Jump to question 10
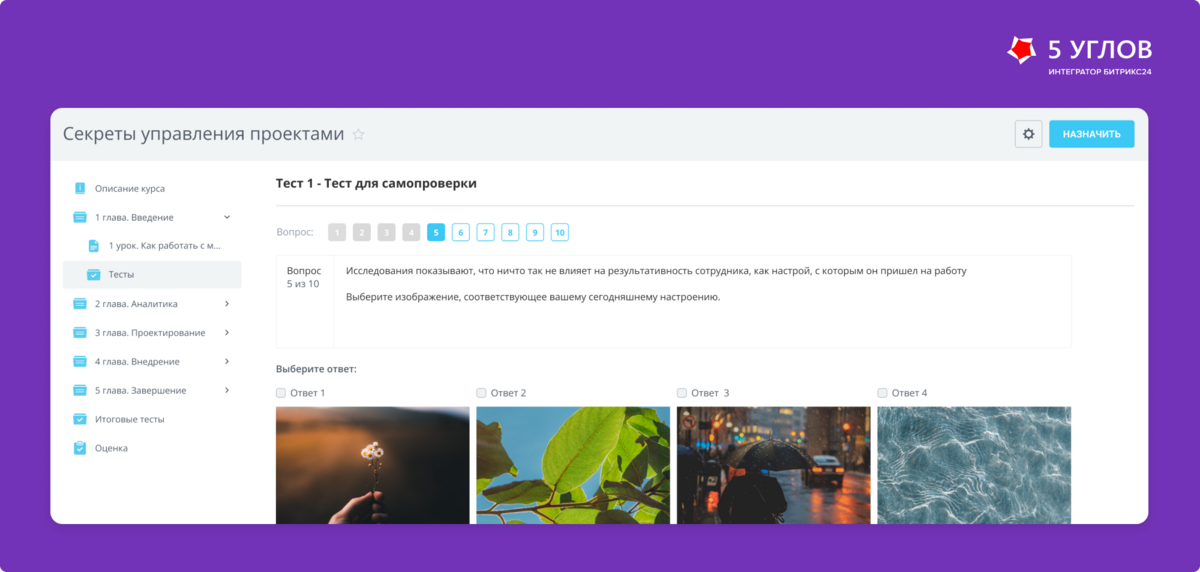The height and width of the screenshot is (572, 1200). tap(560, 233)
